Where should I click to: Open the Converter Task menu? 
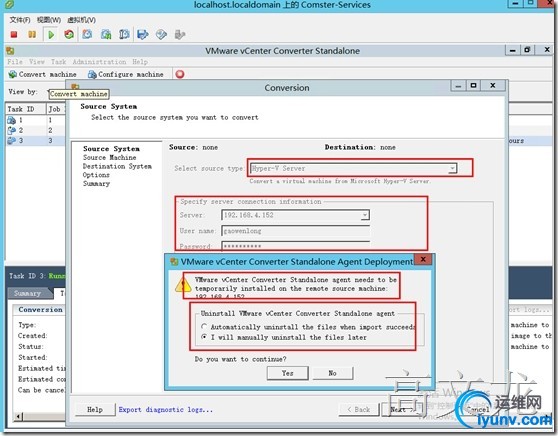coord(58,62)
